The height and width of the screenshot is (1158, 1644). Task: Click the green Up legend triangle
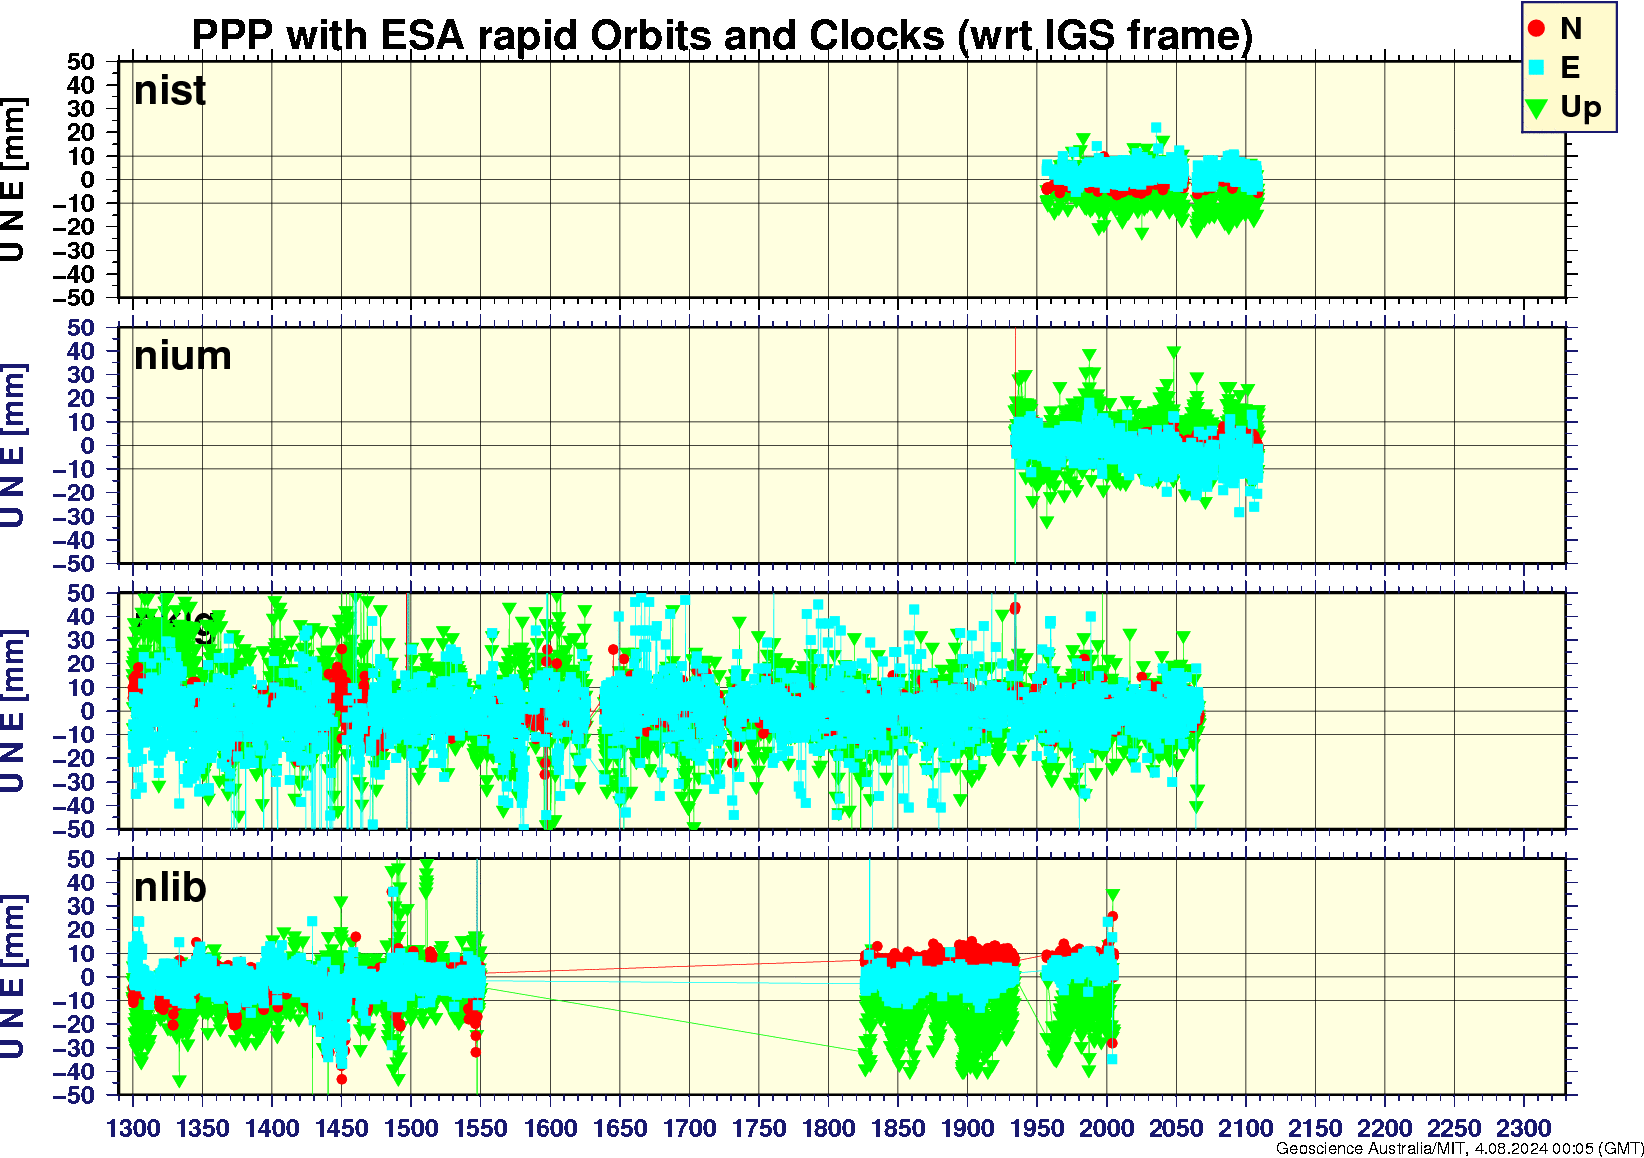click(1537, 107)
